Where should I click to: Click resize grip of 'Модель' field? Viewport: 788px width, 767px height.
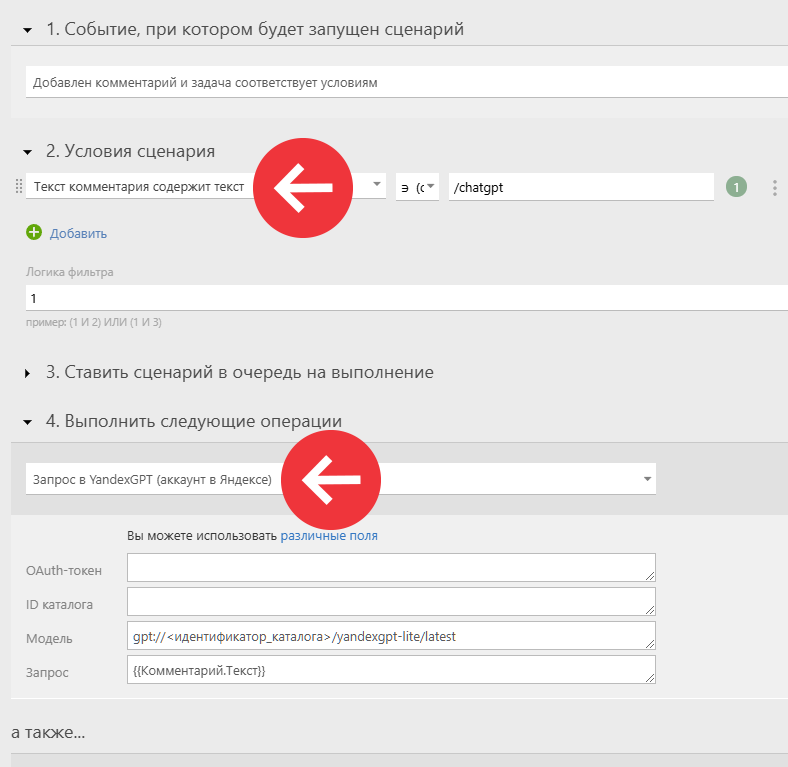(650, 644)
